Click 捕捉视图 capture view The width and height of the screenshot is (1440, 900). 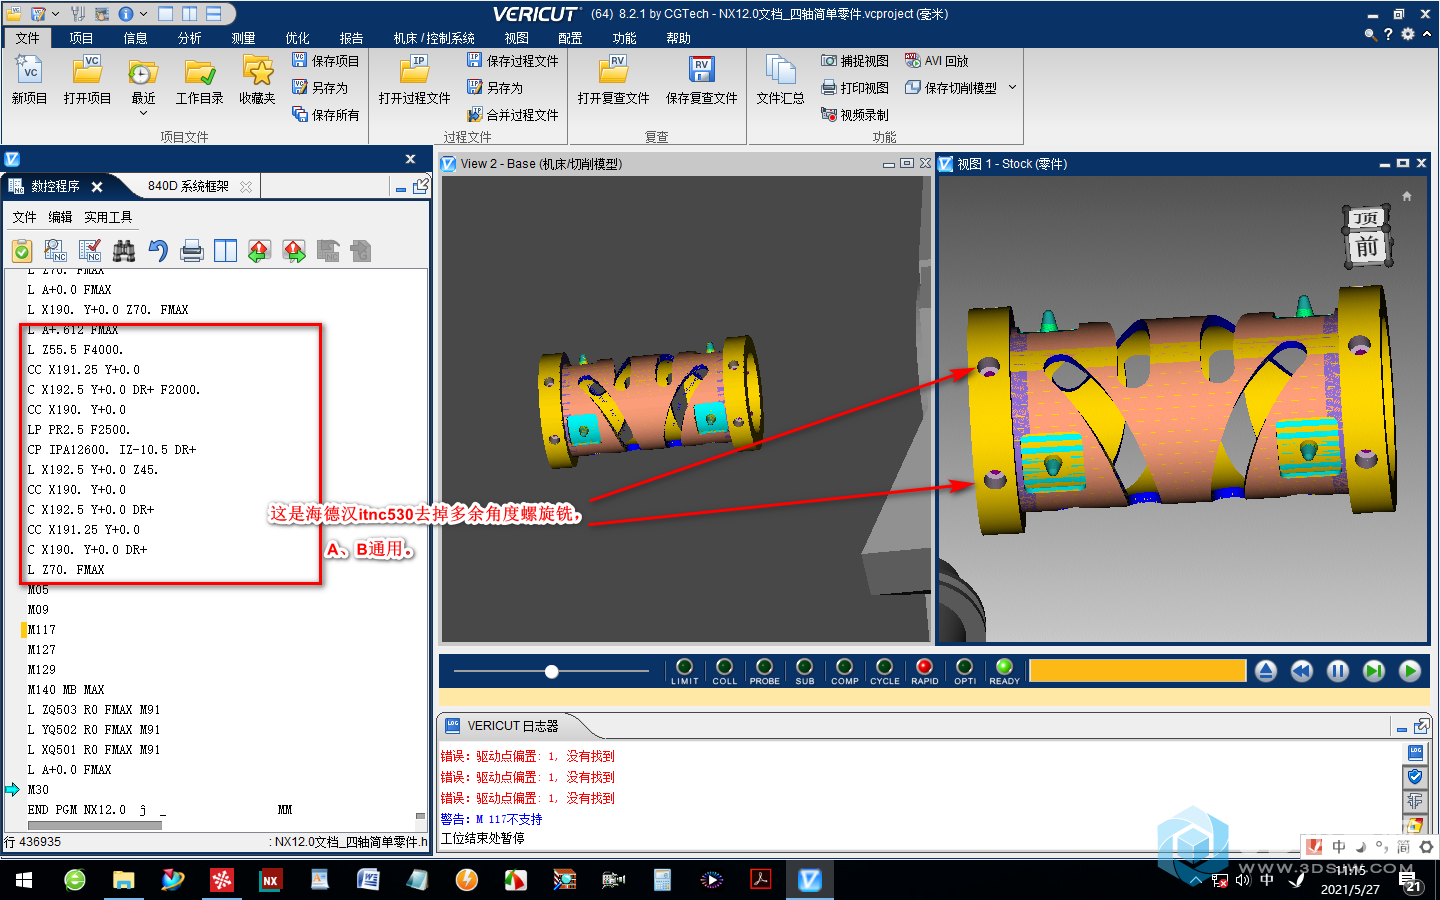coord(855,61)
